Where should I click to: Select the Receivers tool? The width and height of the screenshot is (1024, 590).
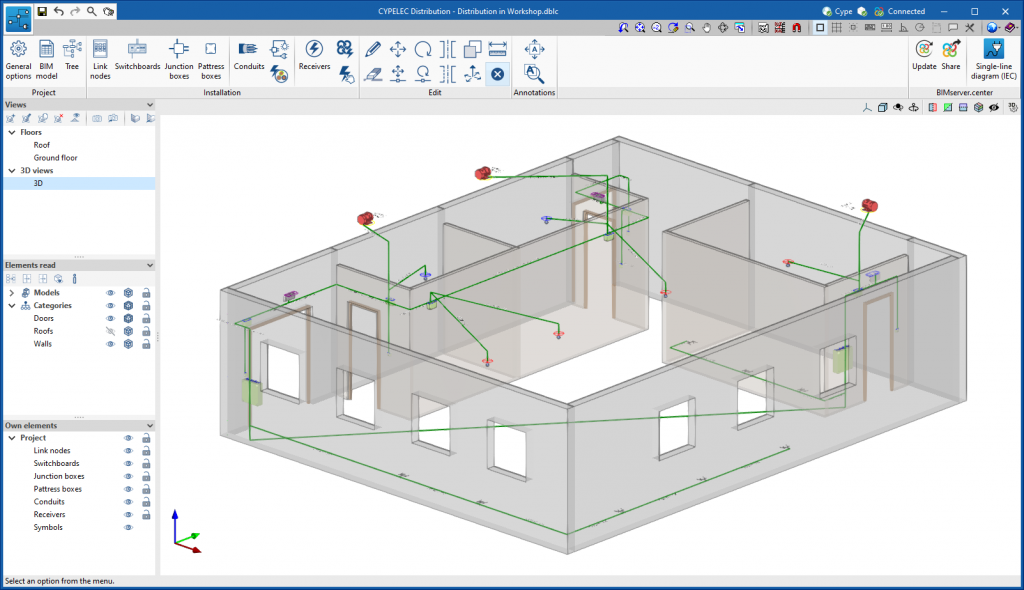click(314, 55)
